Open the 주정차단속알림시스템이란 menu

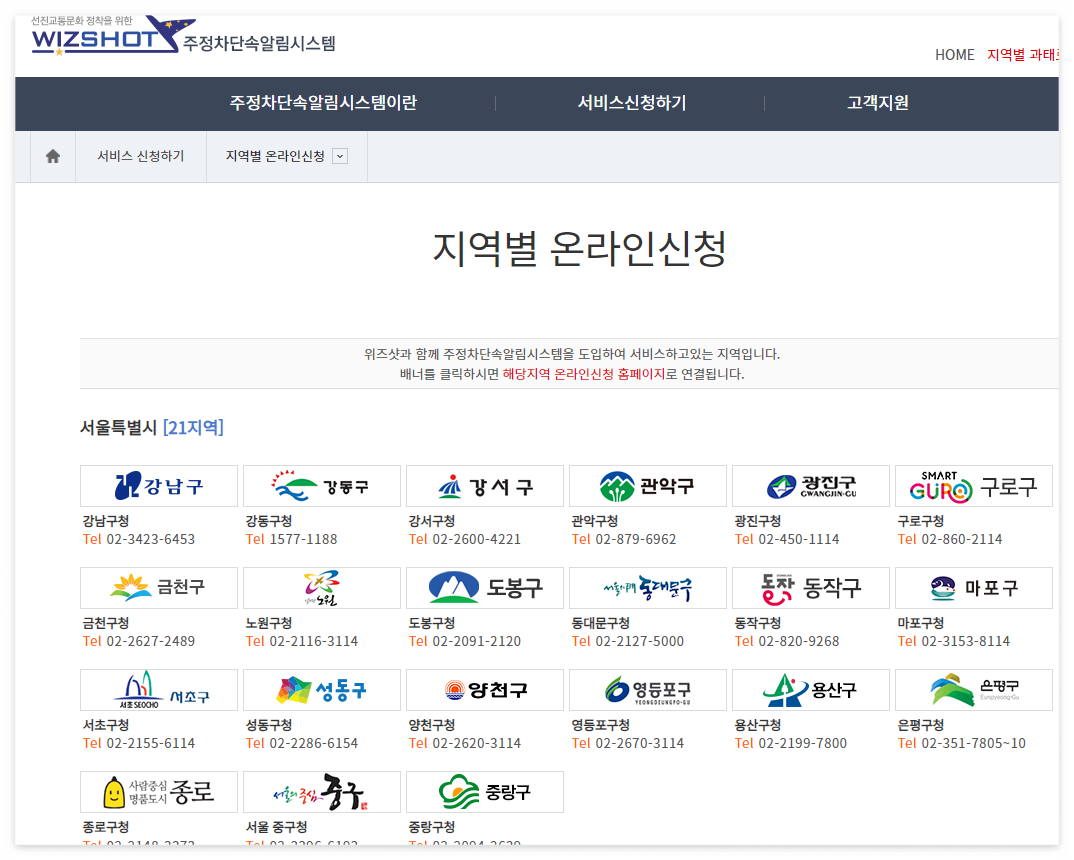tap(323, 103)
